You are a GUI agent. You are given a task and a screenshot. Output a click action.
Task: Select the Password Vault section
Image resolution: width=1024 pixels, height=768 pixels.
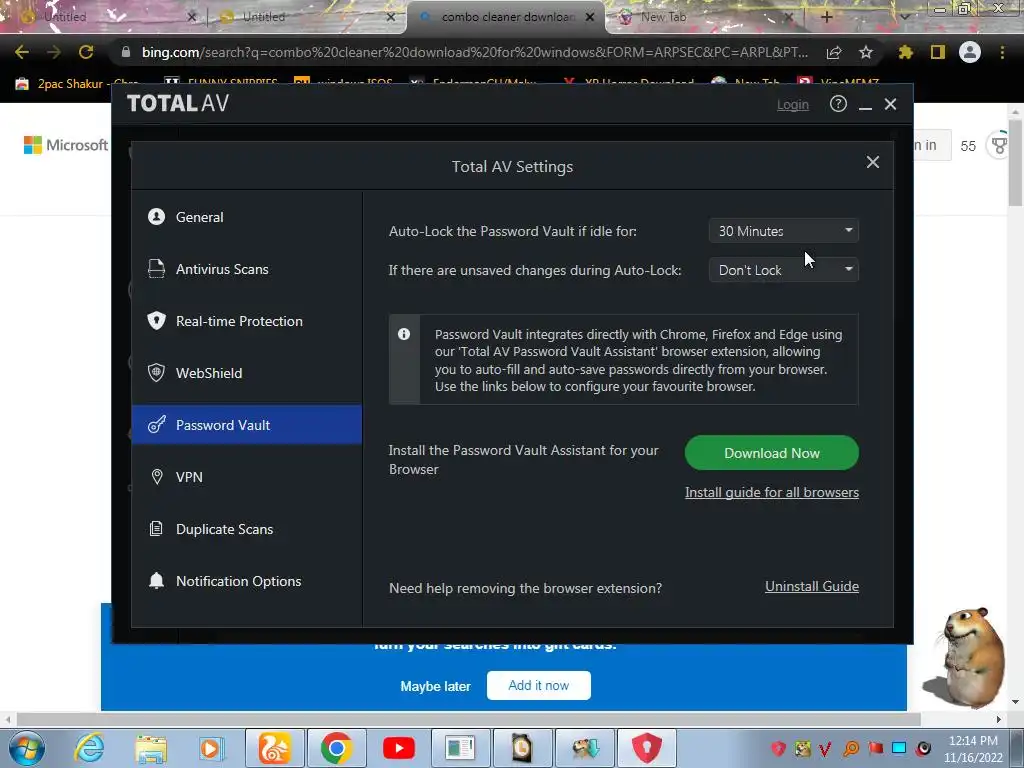247,425
